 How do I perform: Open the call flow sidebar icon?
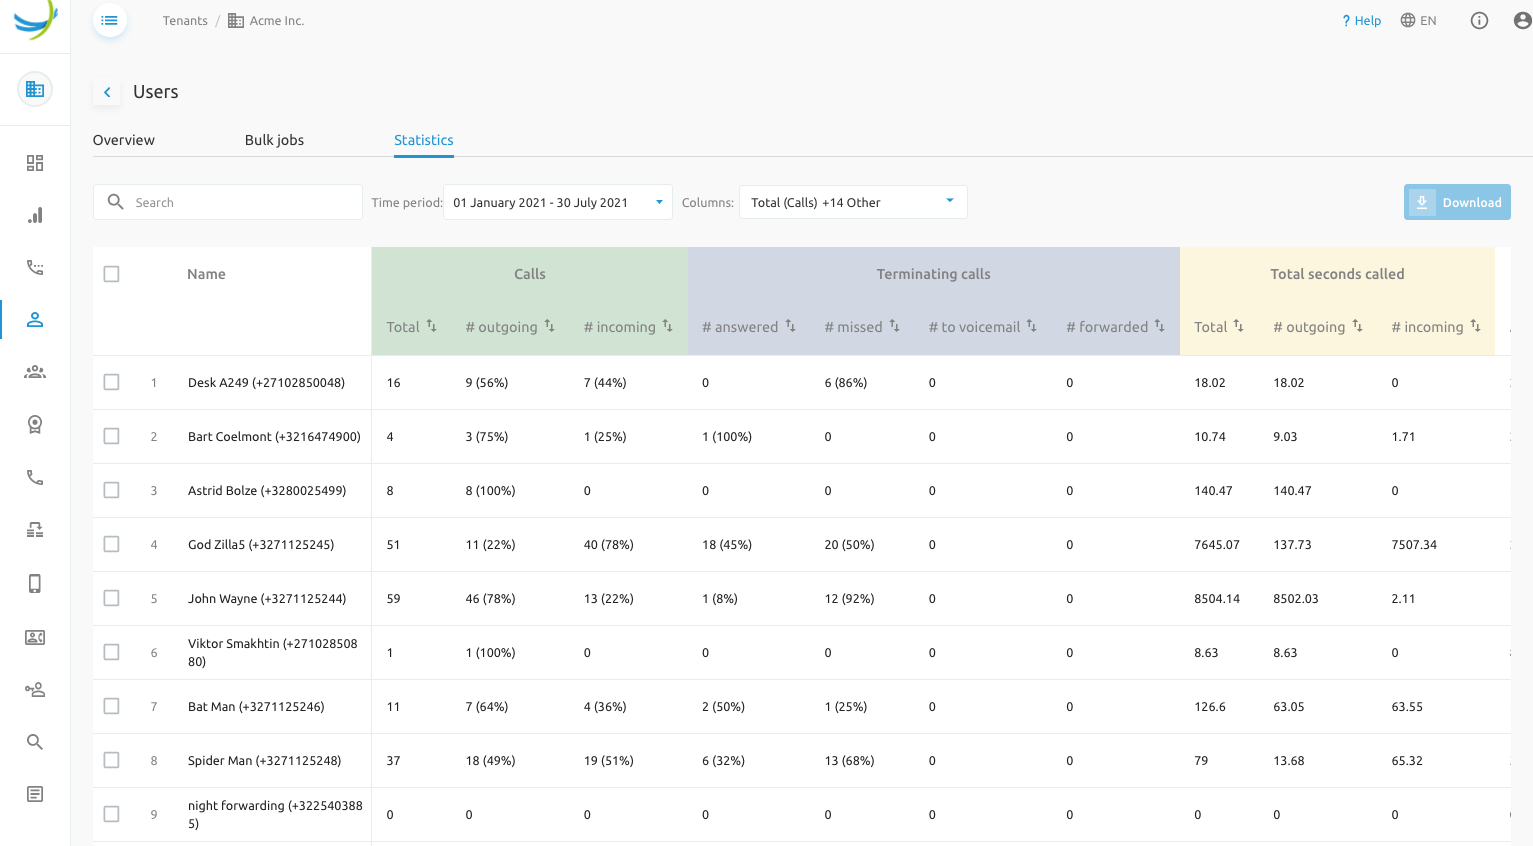click(x=35, y=530)
